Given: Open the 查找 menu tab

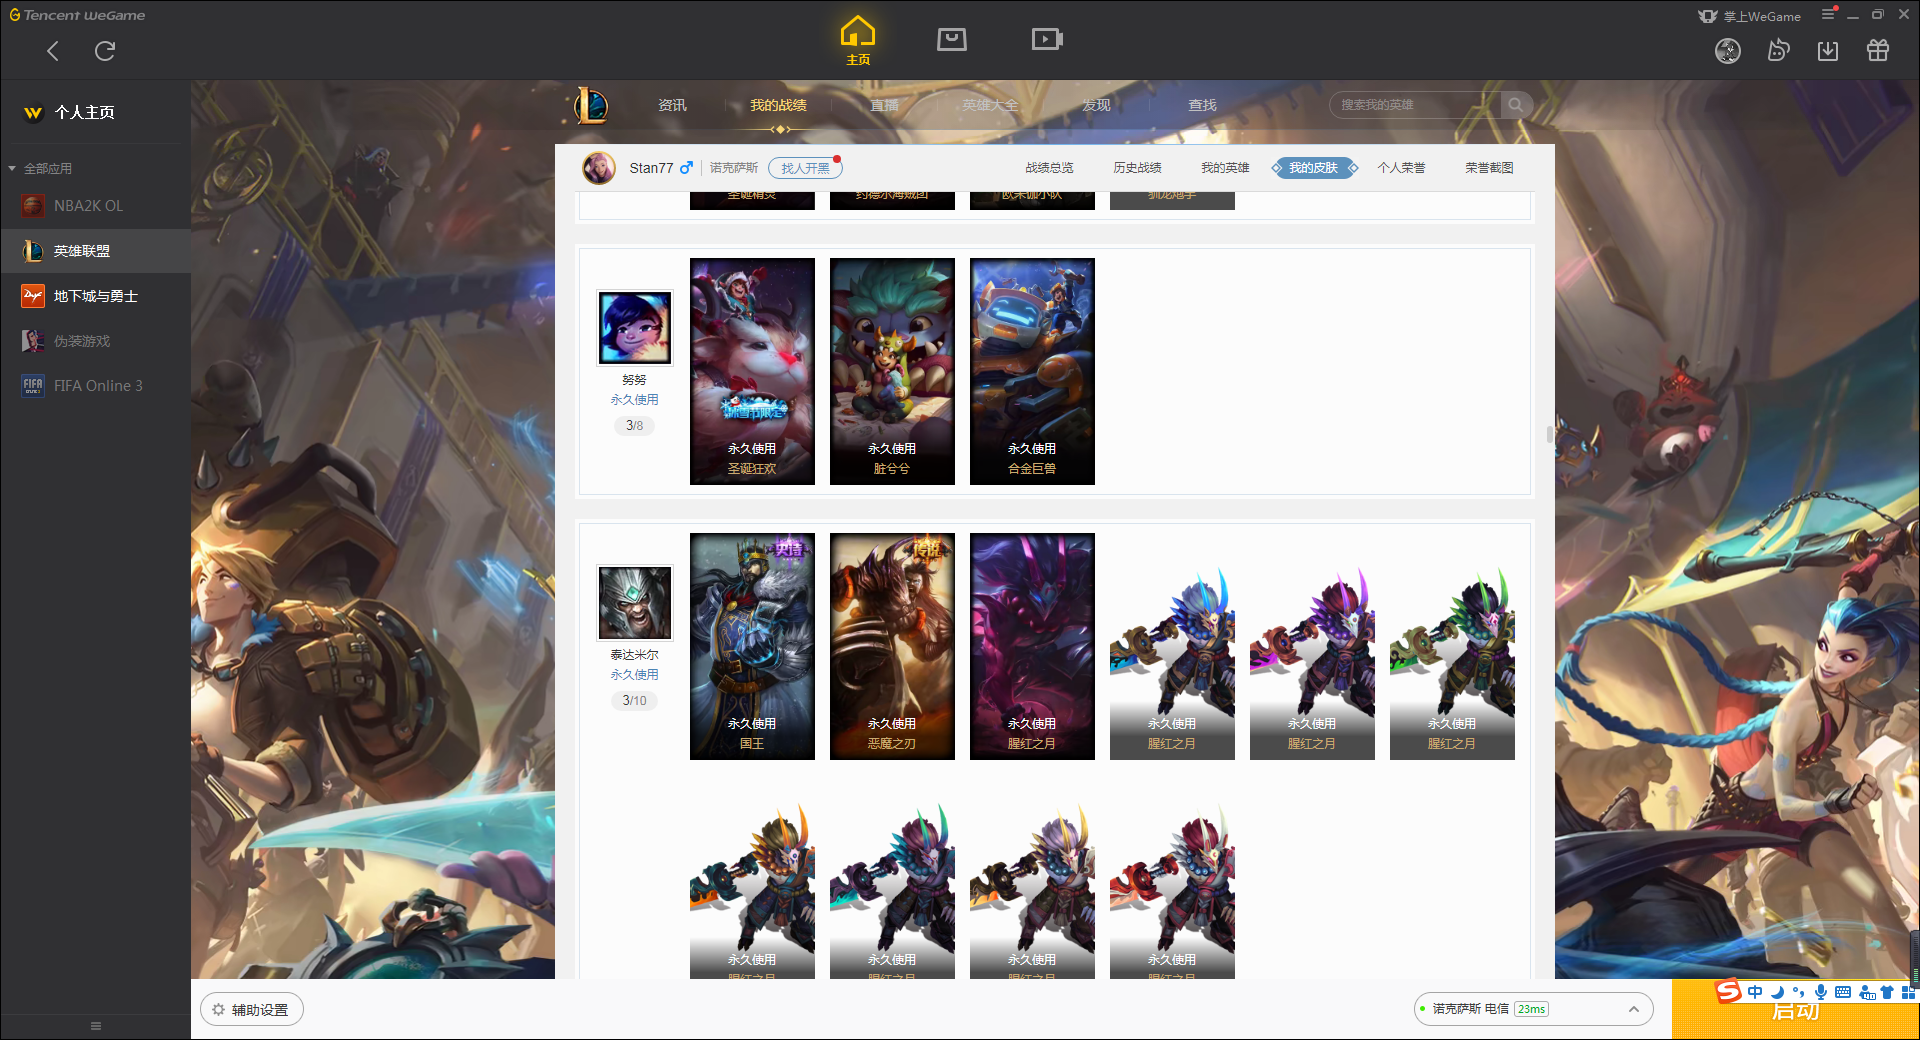Looking at the screenshot, I should click(1202, 105).
